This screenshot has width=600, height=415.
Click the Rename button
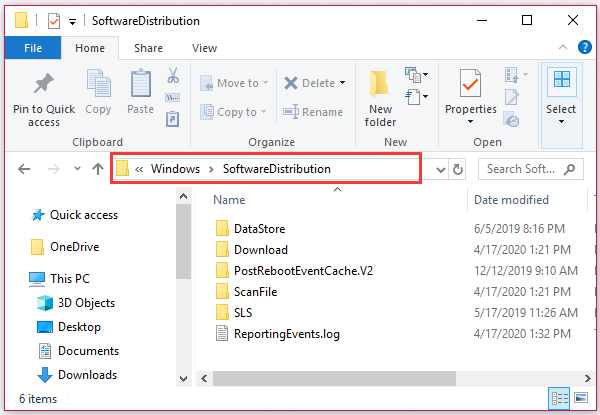pos(313,112)
